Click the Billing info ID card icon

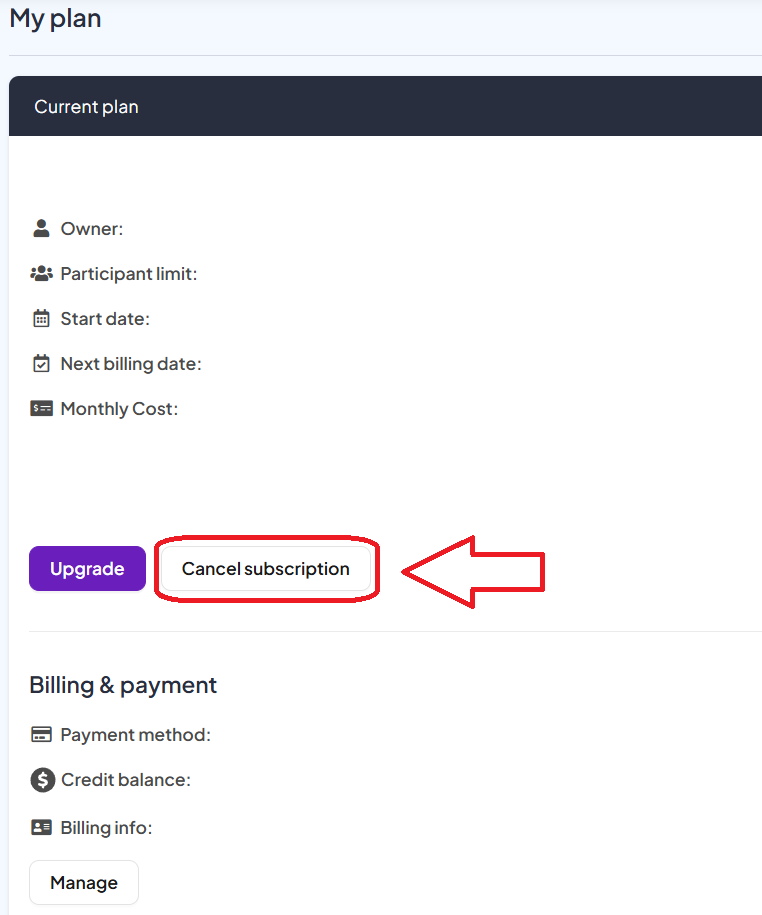point(41,828)
